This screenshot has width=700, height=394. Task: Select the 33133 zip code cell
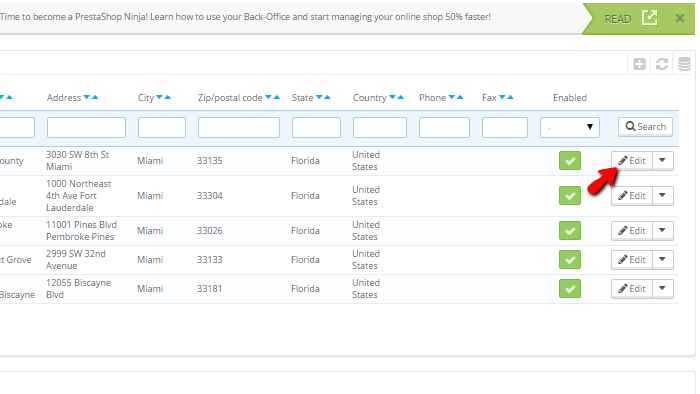(x=209, y=260)
